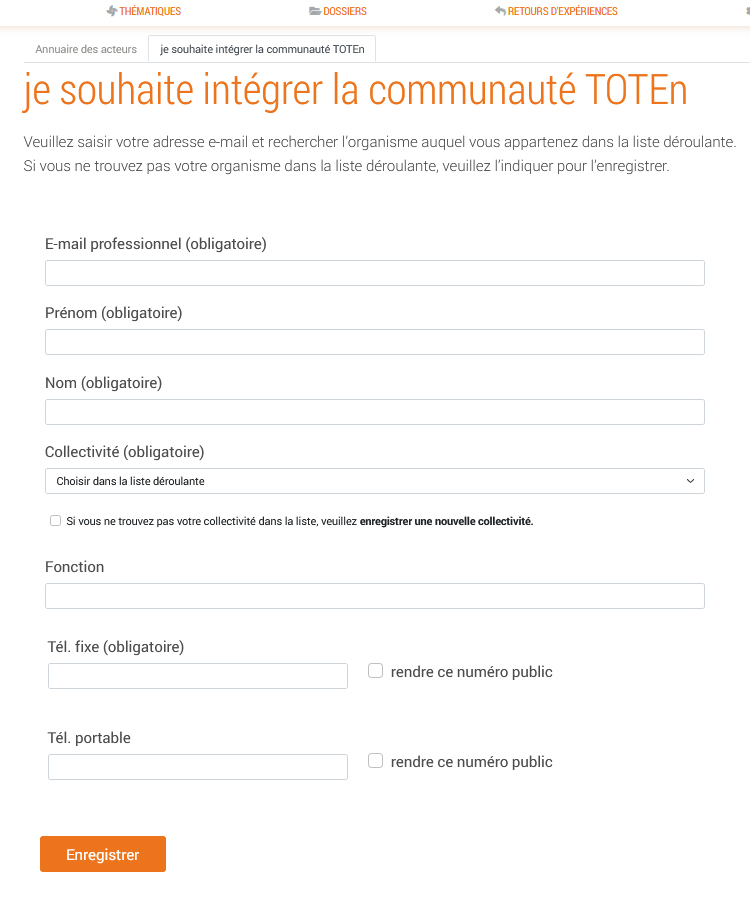
Task: Check the new collectivité registration checkbox
Action: click(55, 520)
